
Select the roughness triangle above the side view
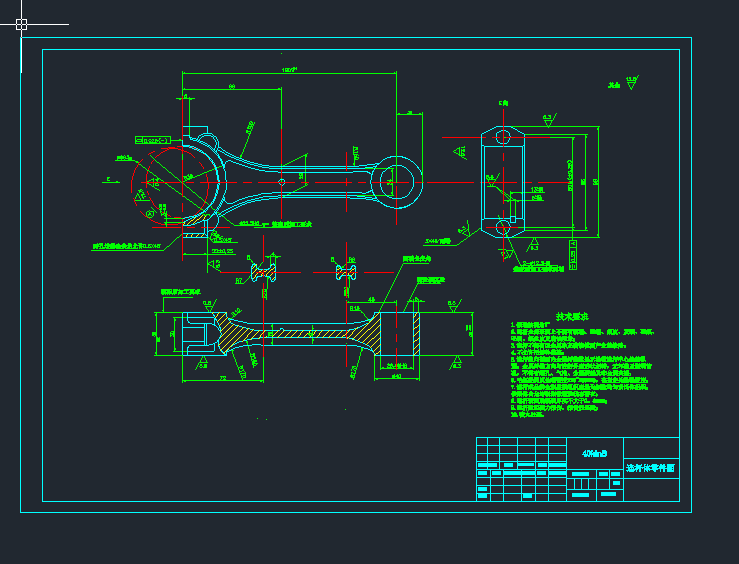548,119
